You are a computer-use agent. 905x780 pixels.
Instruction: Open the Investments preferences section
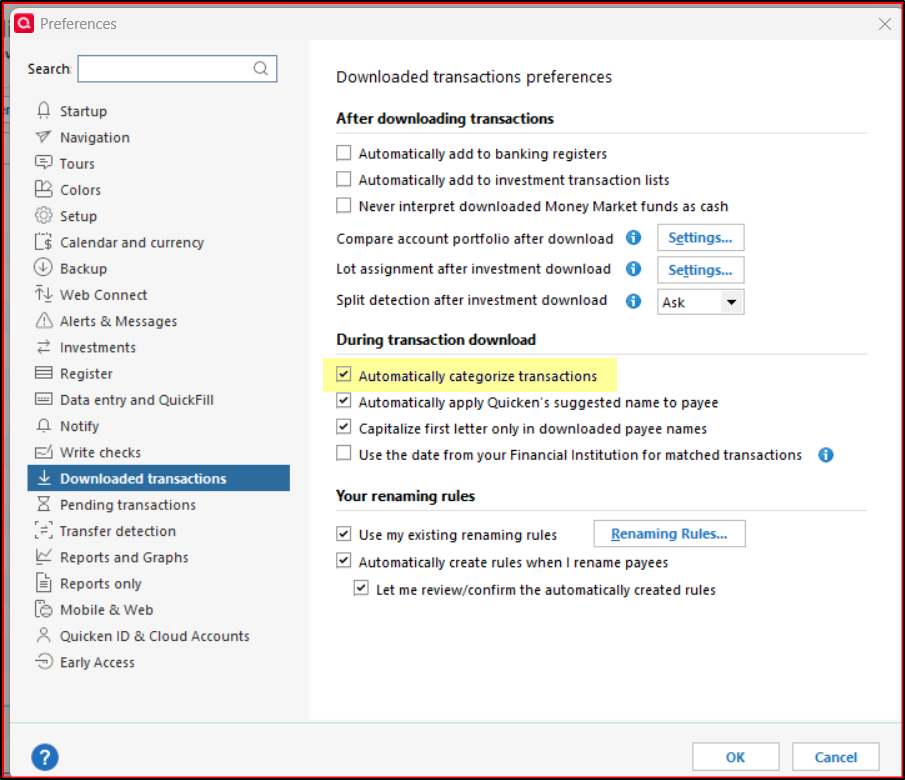click(98, 347)
